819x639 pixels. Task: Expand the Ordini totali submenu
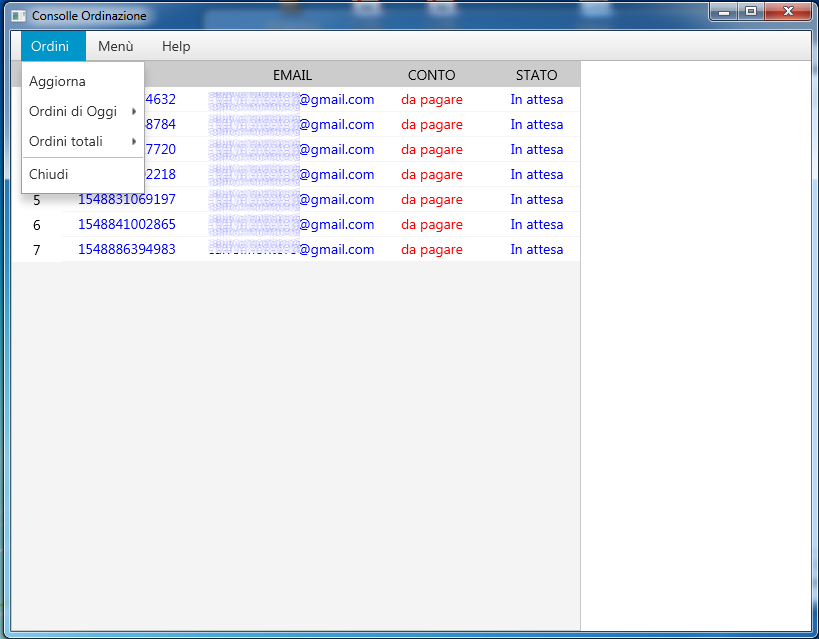point(83,141)
